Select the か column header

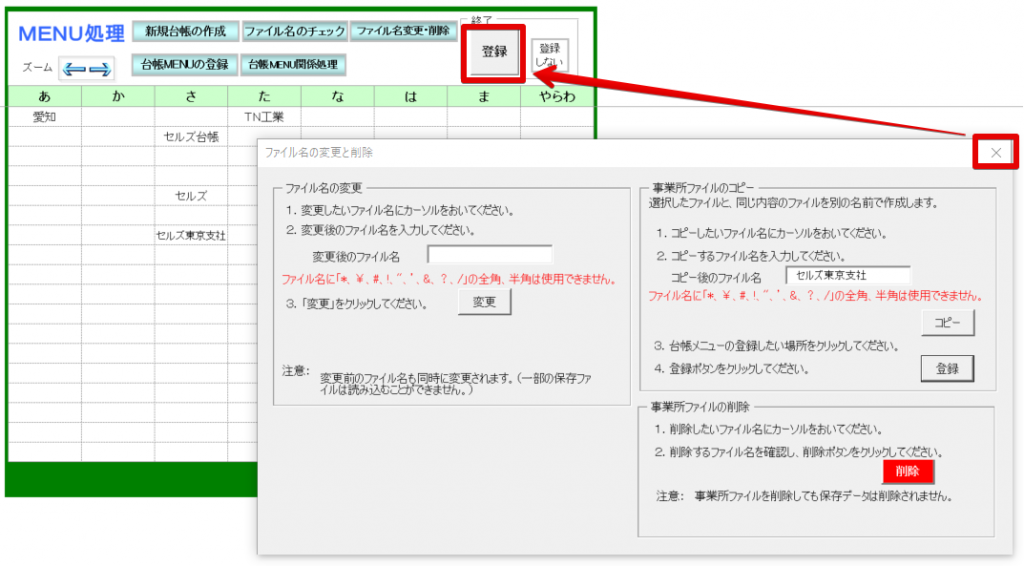(118, 97)
